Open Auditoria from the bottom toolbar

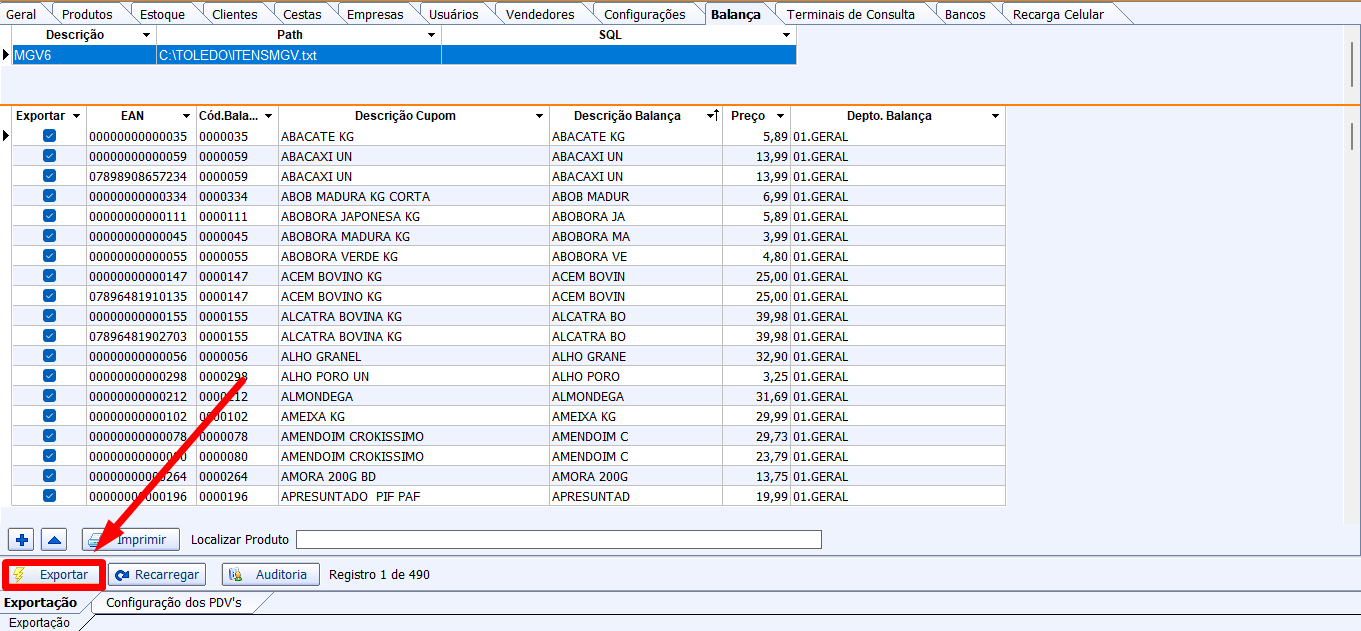point(271,575)
